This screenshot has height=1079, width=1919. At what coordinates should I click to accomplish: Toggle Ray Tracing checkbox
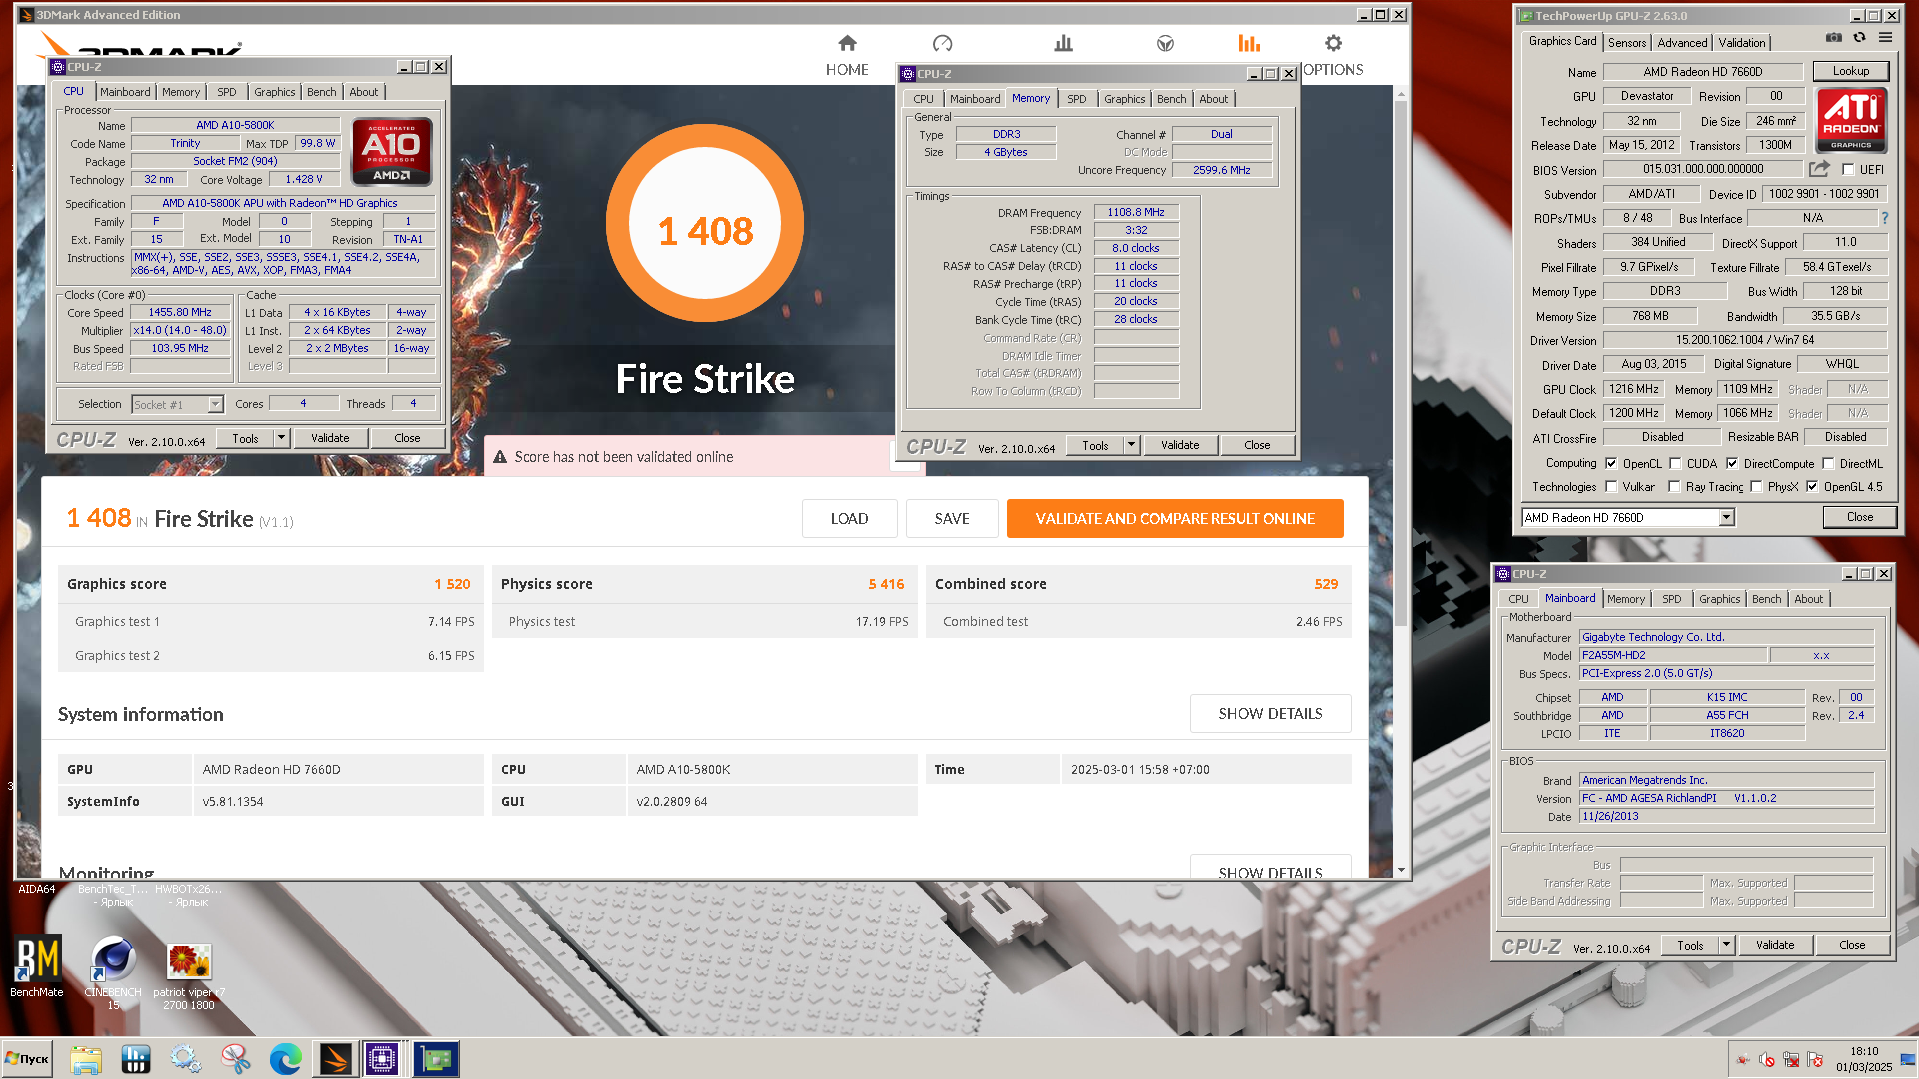(x=1674, y=487)
